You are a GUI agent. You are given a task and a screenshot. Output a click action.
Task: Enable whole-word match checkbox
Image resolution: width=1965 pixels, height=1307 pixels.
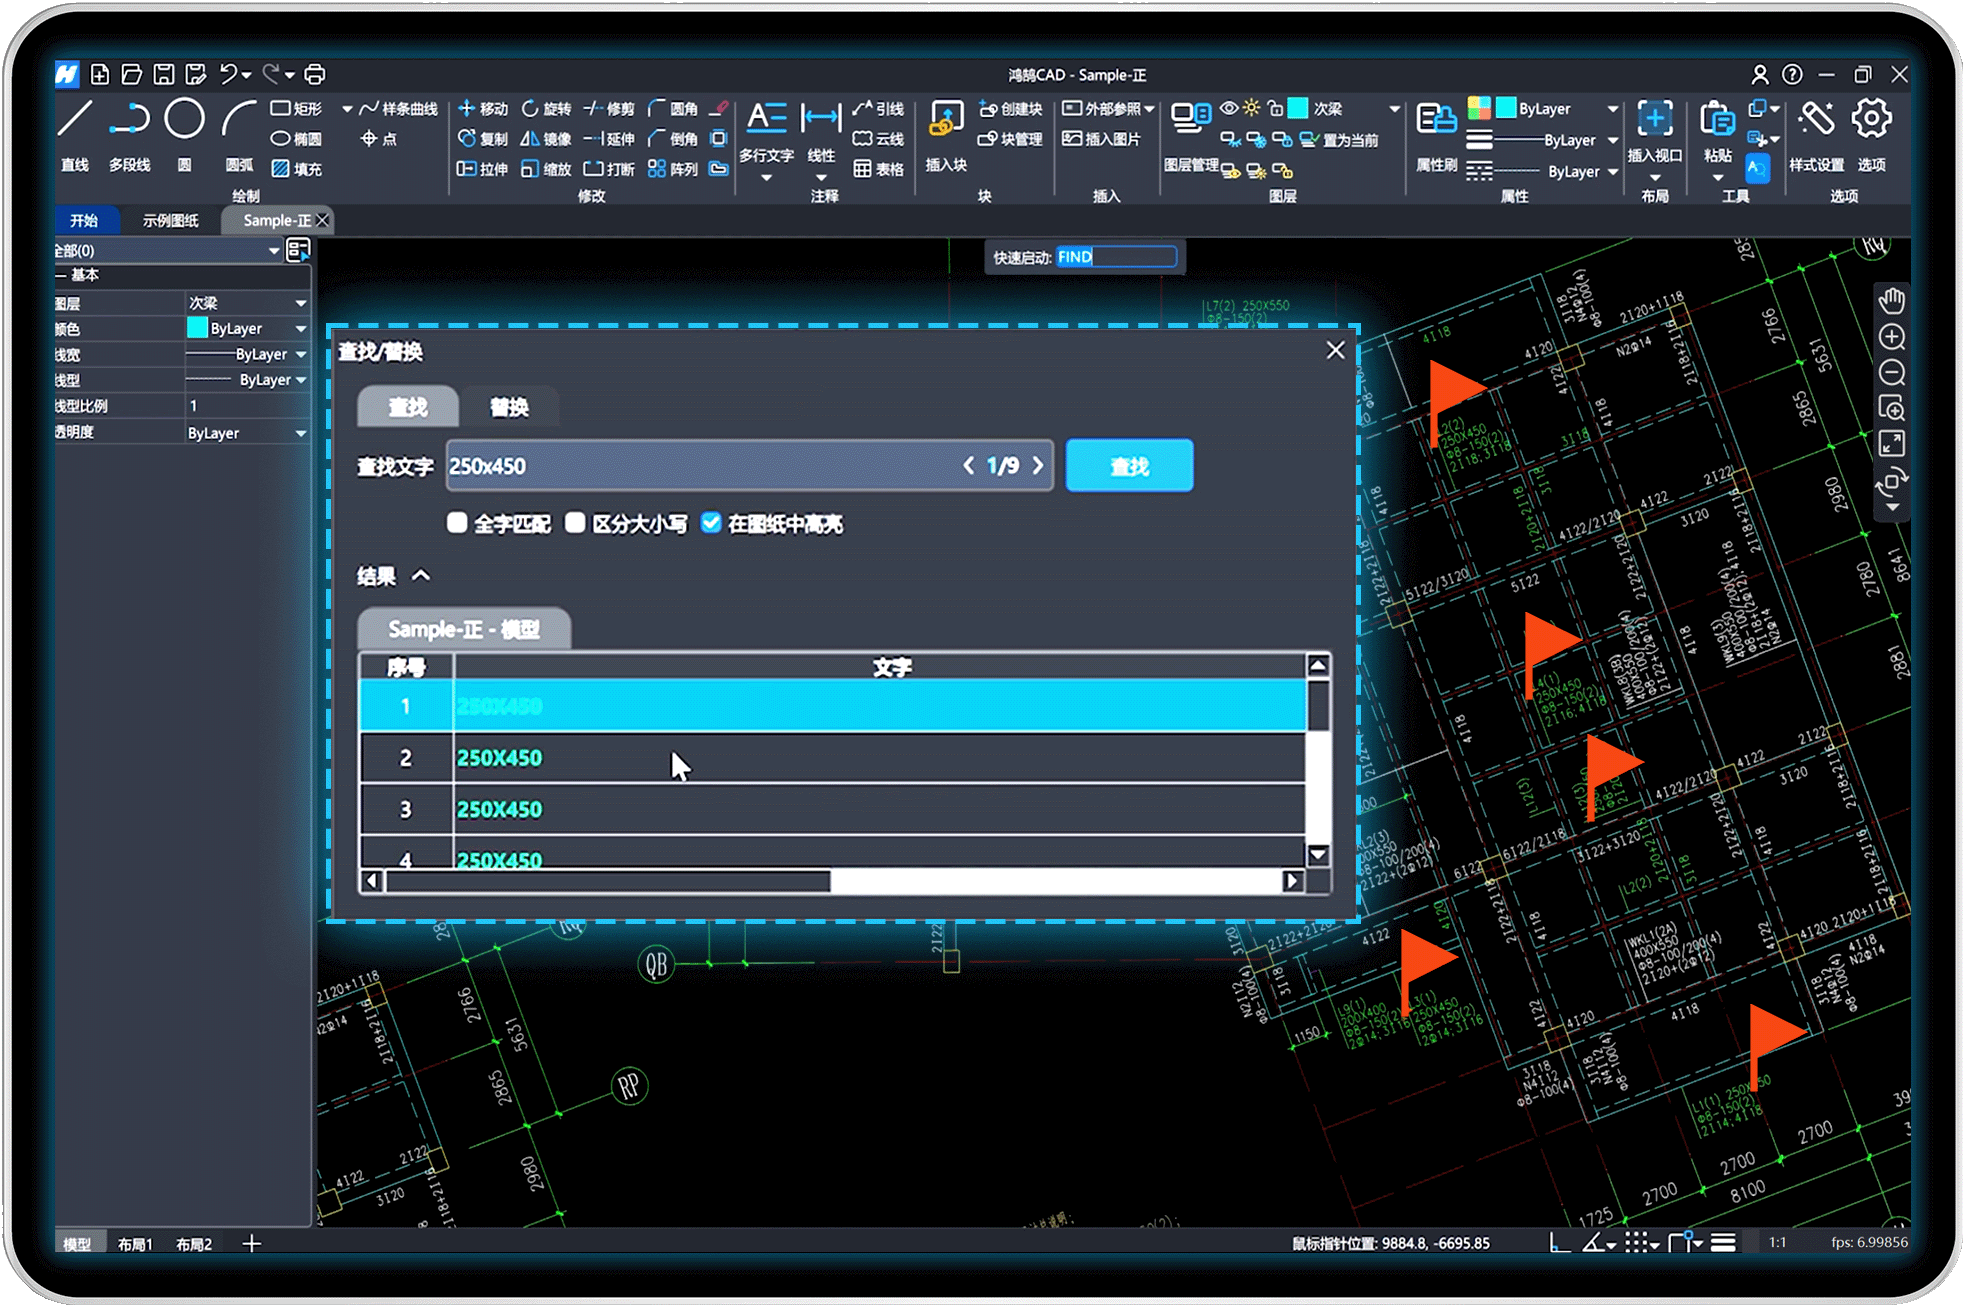tap(457, 523)
